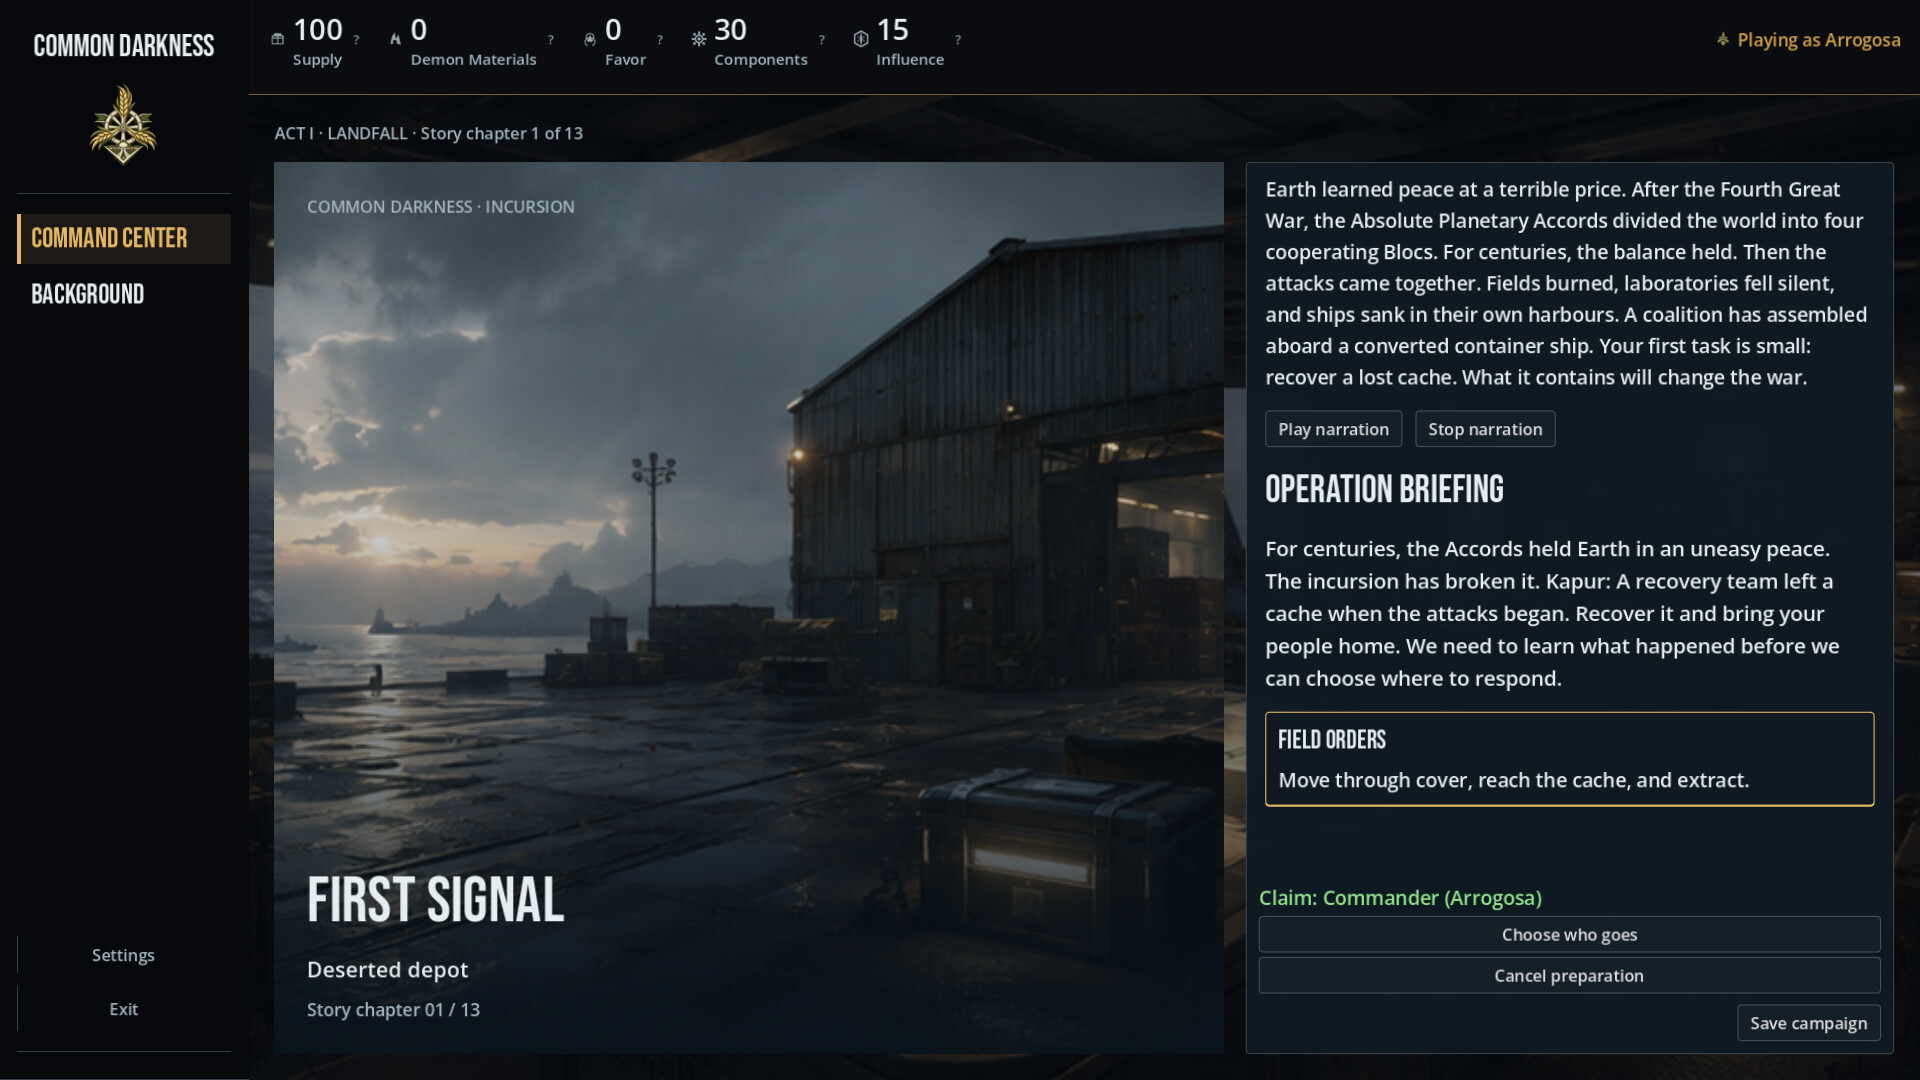Click the Influence hexagon icon
This screenshot has width=1920, height=1080.
click(x=861, y=39)
